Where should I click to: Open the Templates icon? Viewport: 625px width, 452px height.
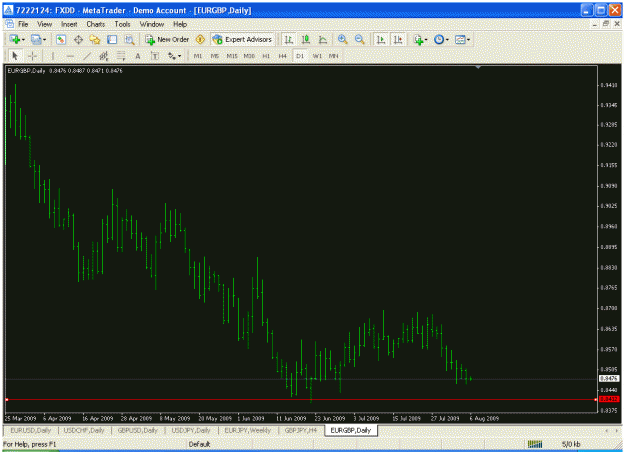click(460, 39)
